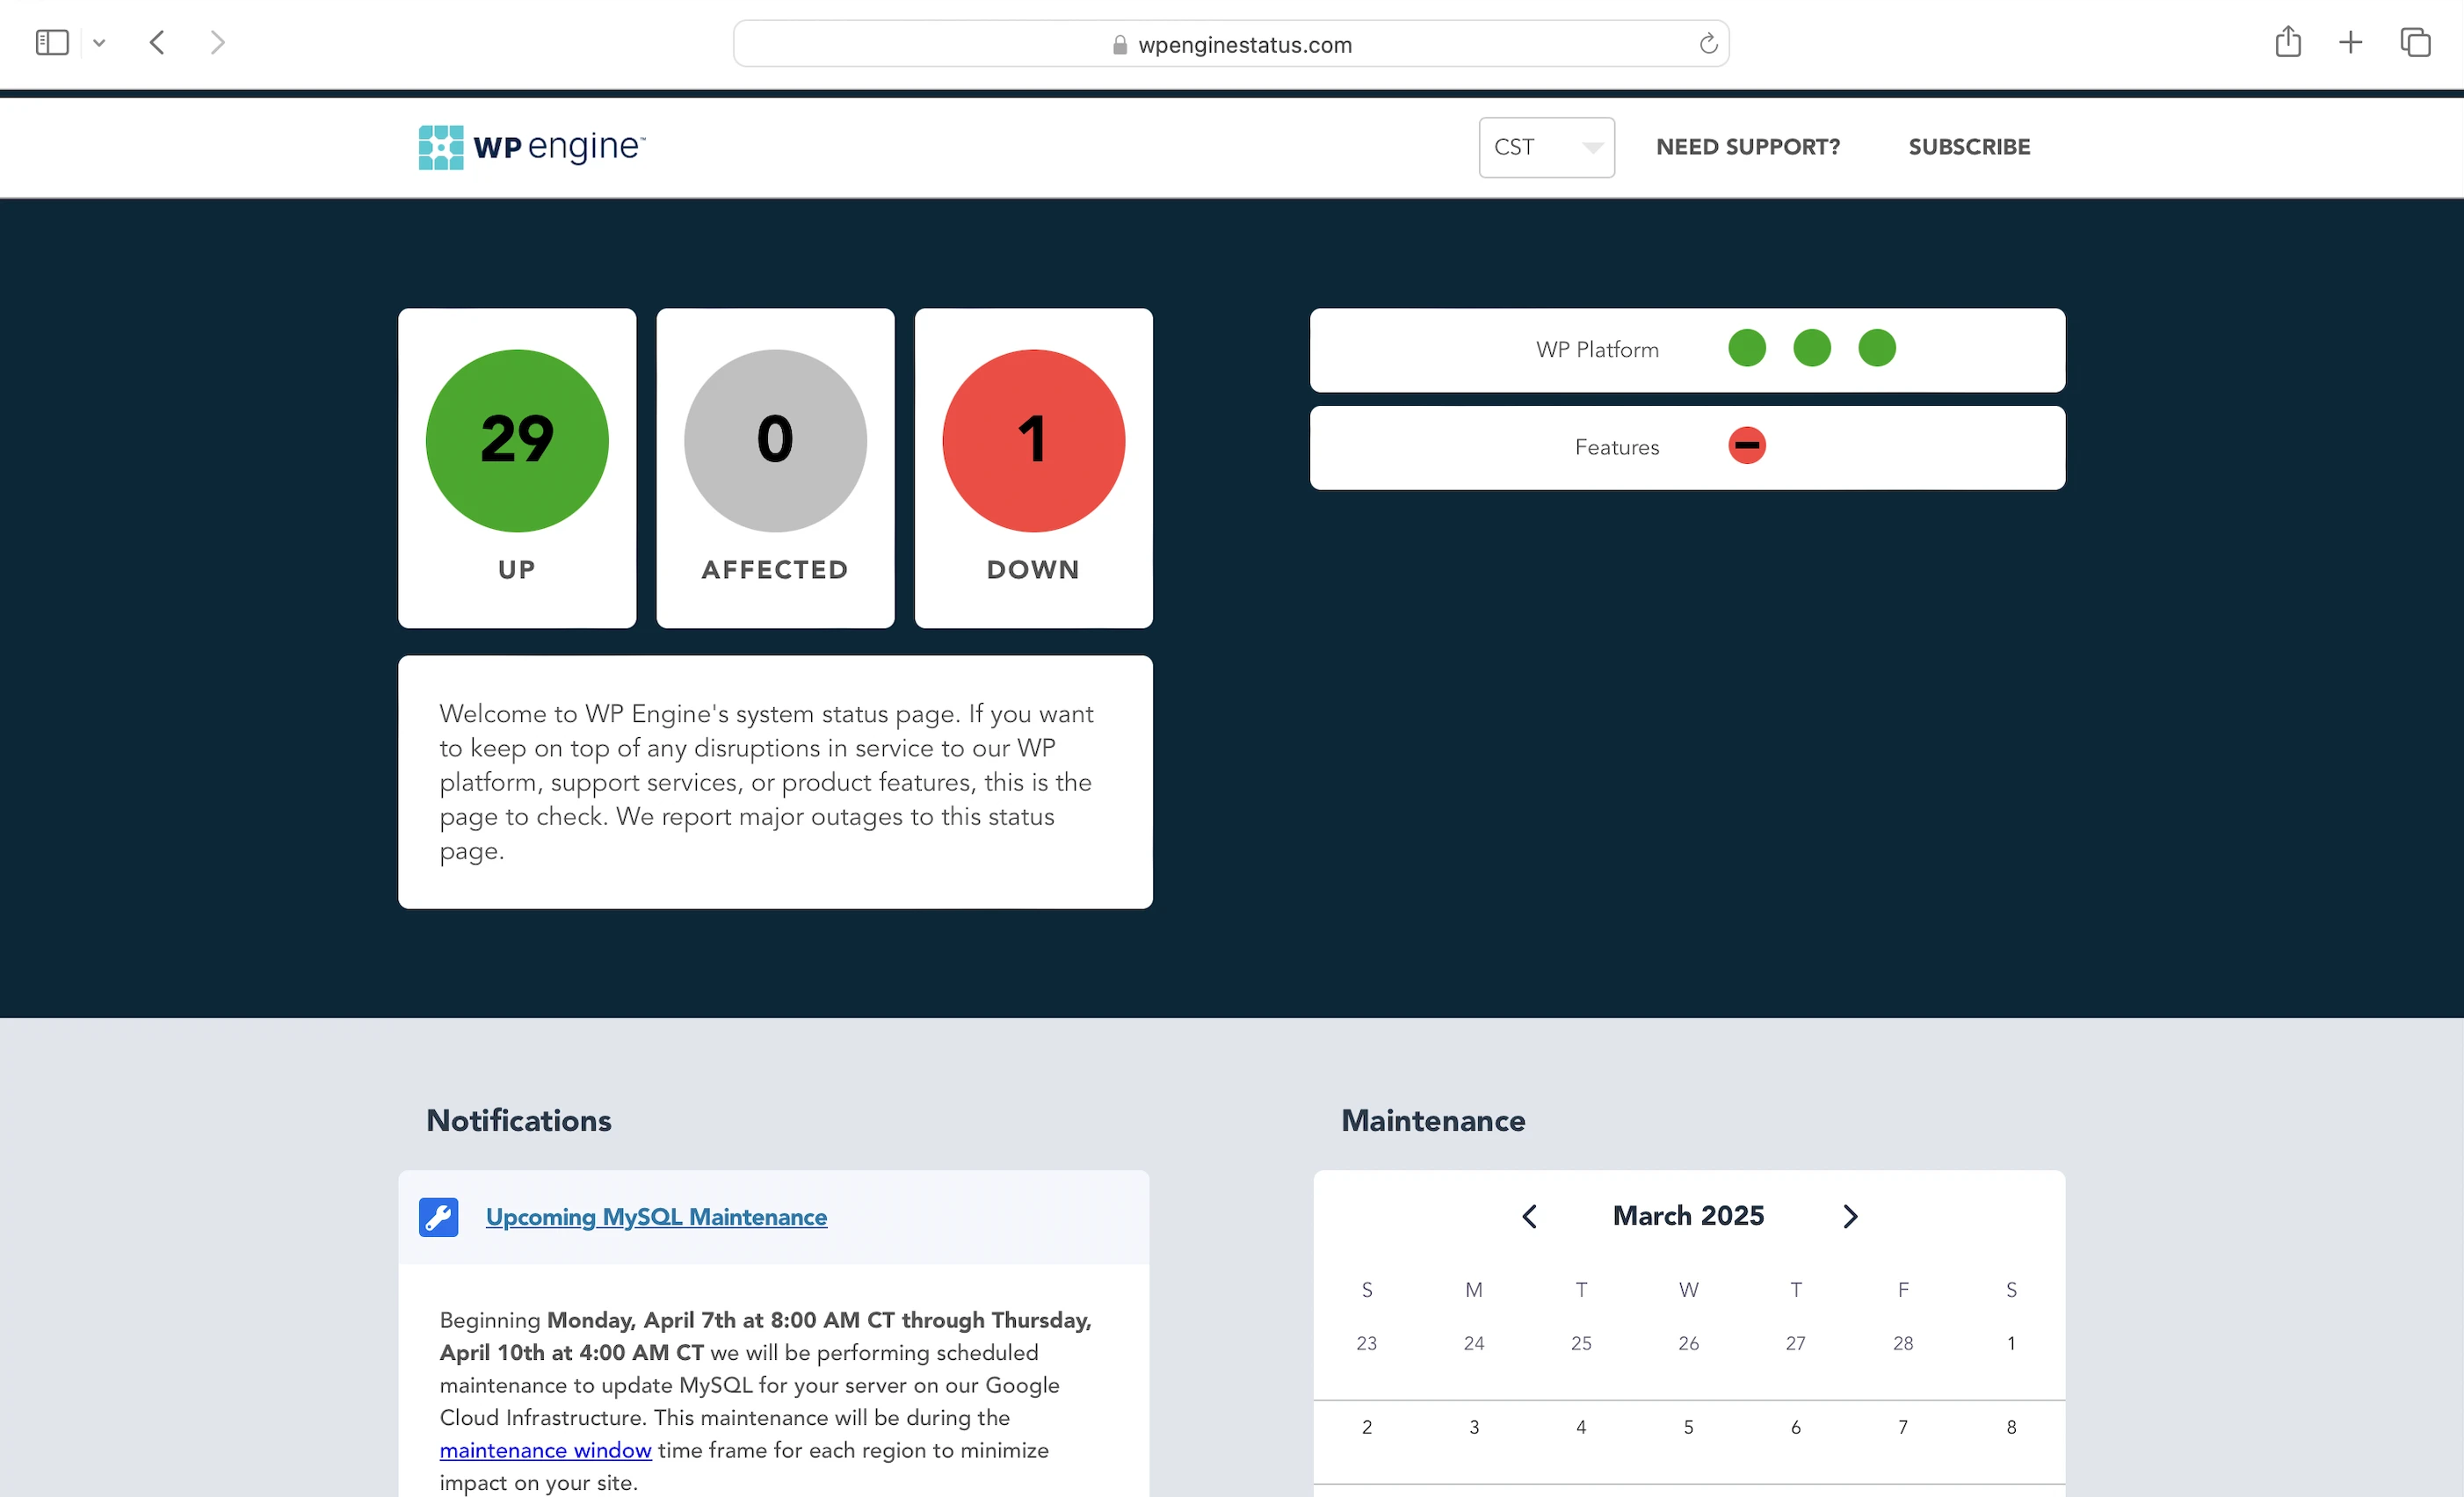
Task: Click the first green WP Platform status dot
Action: coord(1746,348)
